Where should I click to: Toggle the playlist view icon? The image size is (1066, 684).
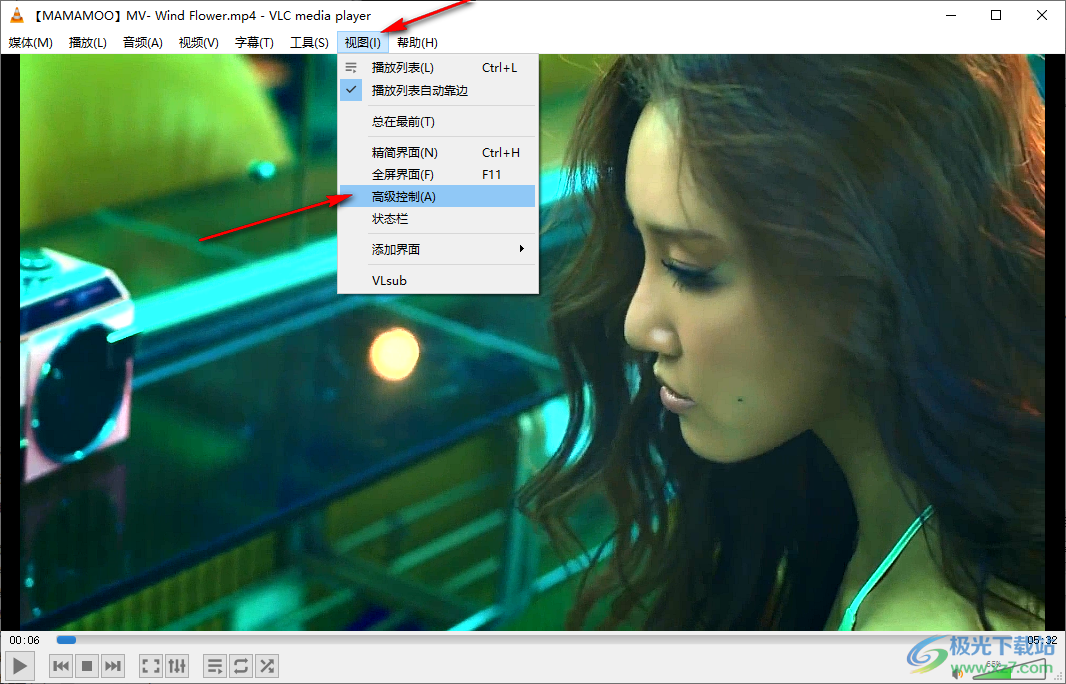215,666
